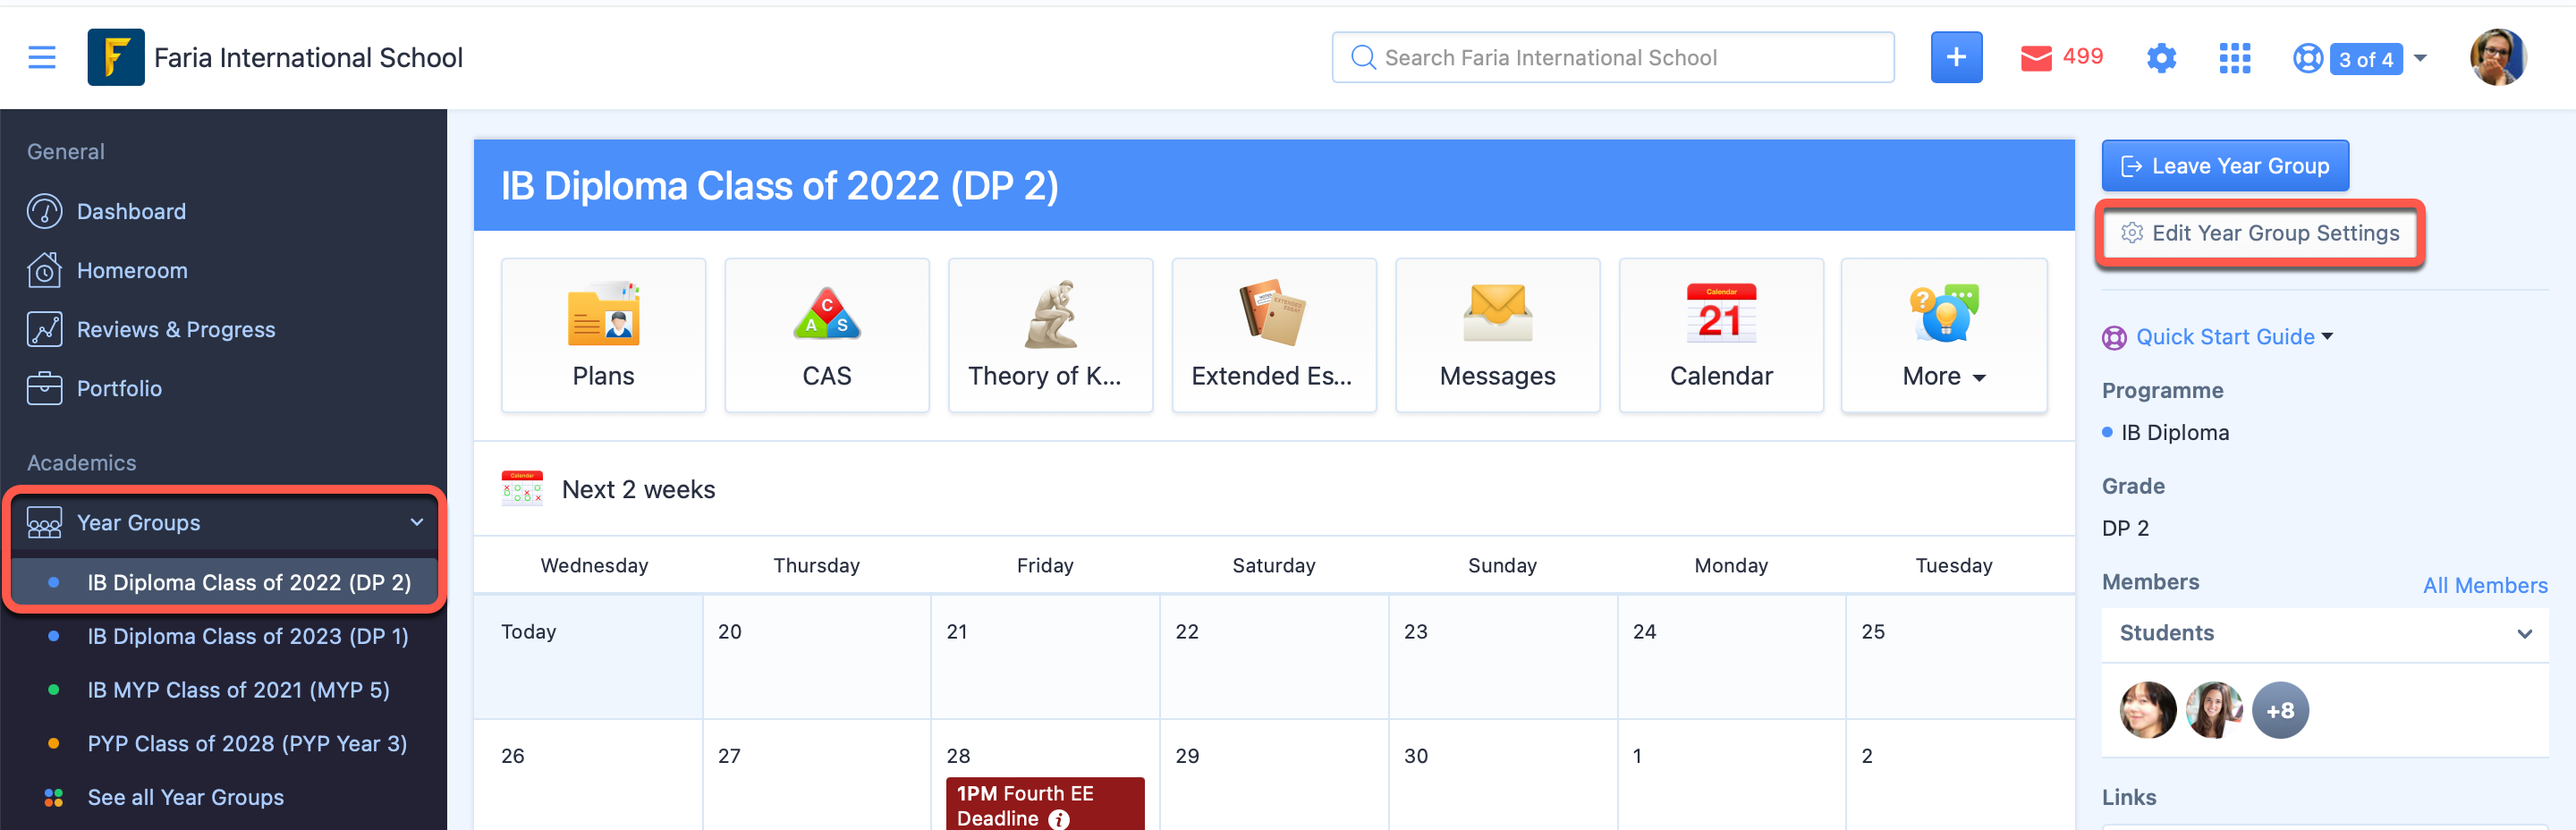Go to Dashboard
This screenshot has height=830, width=2576.
point(131,211)
